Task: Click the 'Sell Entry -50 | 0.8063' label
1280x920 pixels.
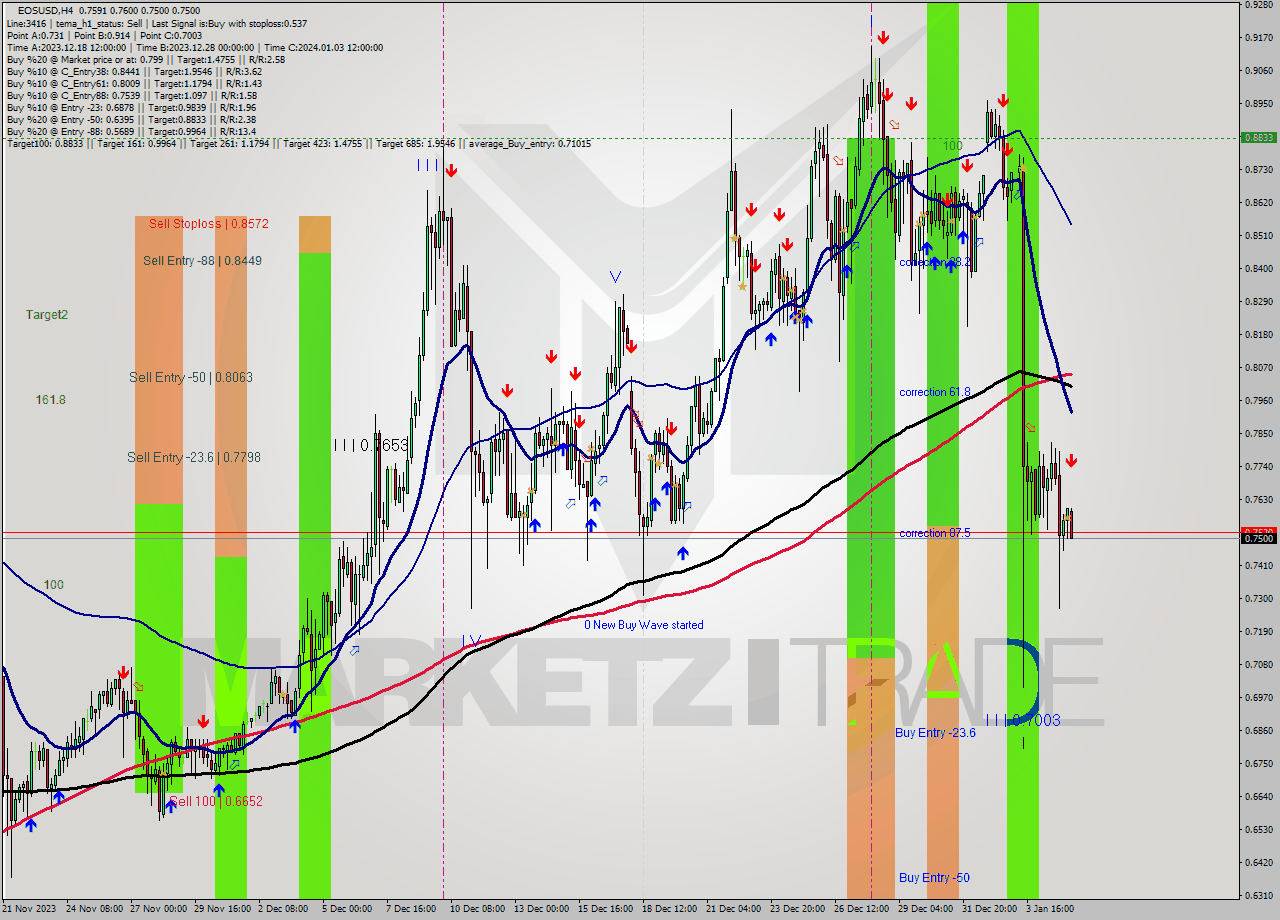Action: click(x=191, y=377)
